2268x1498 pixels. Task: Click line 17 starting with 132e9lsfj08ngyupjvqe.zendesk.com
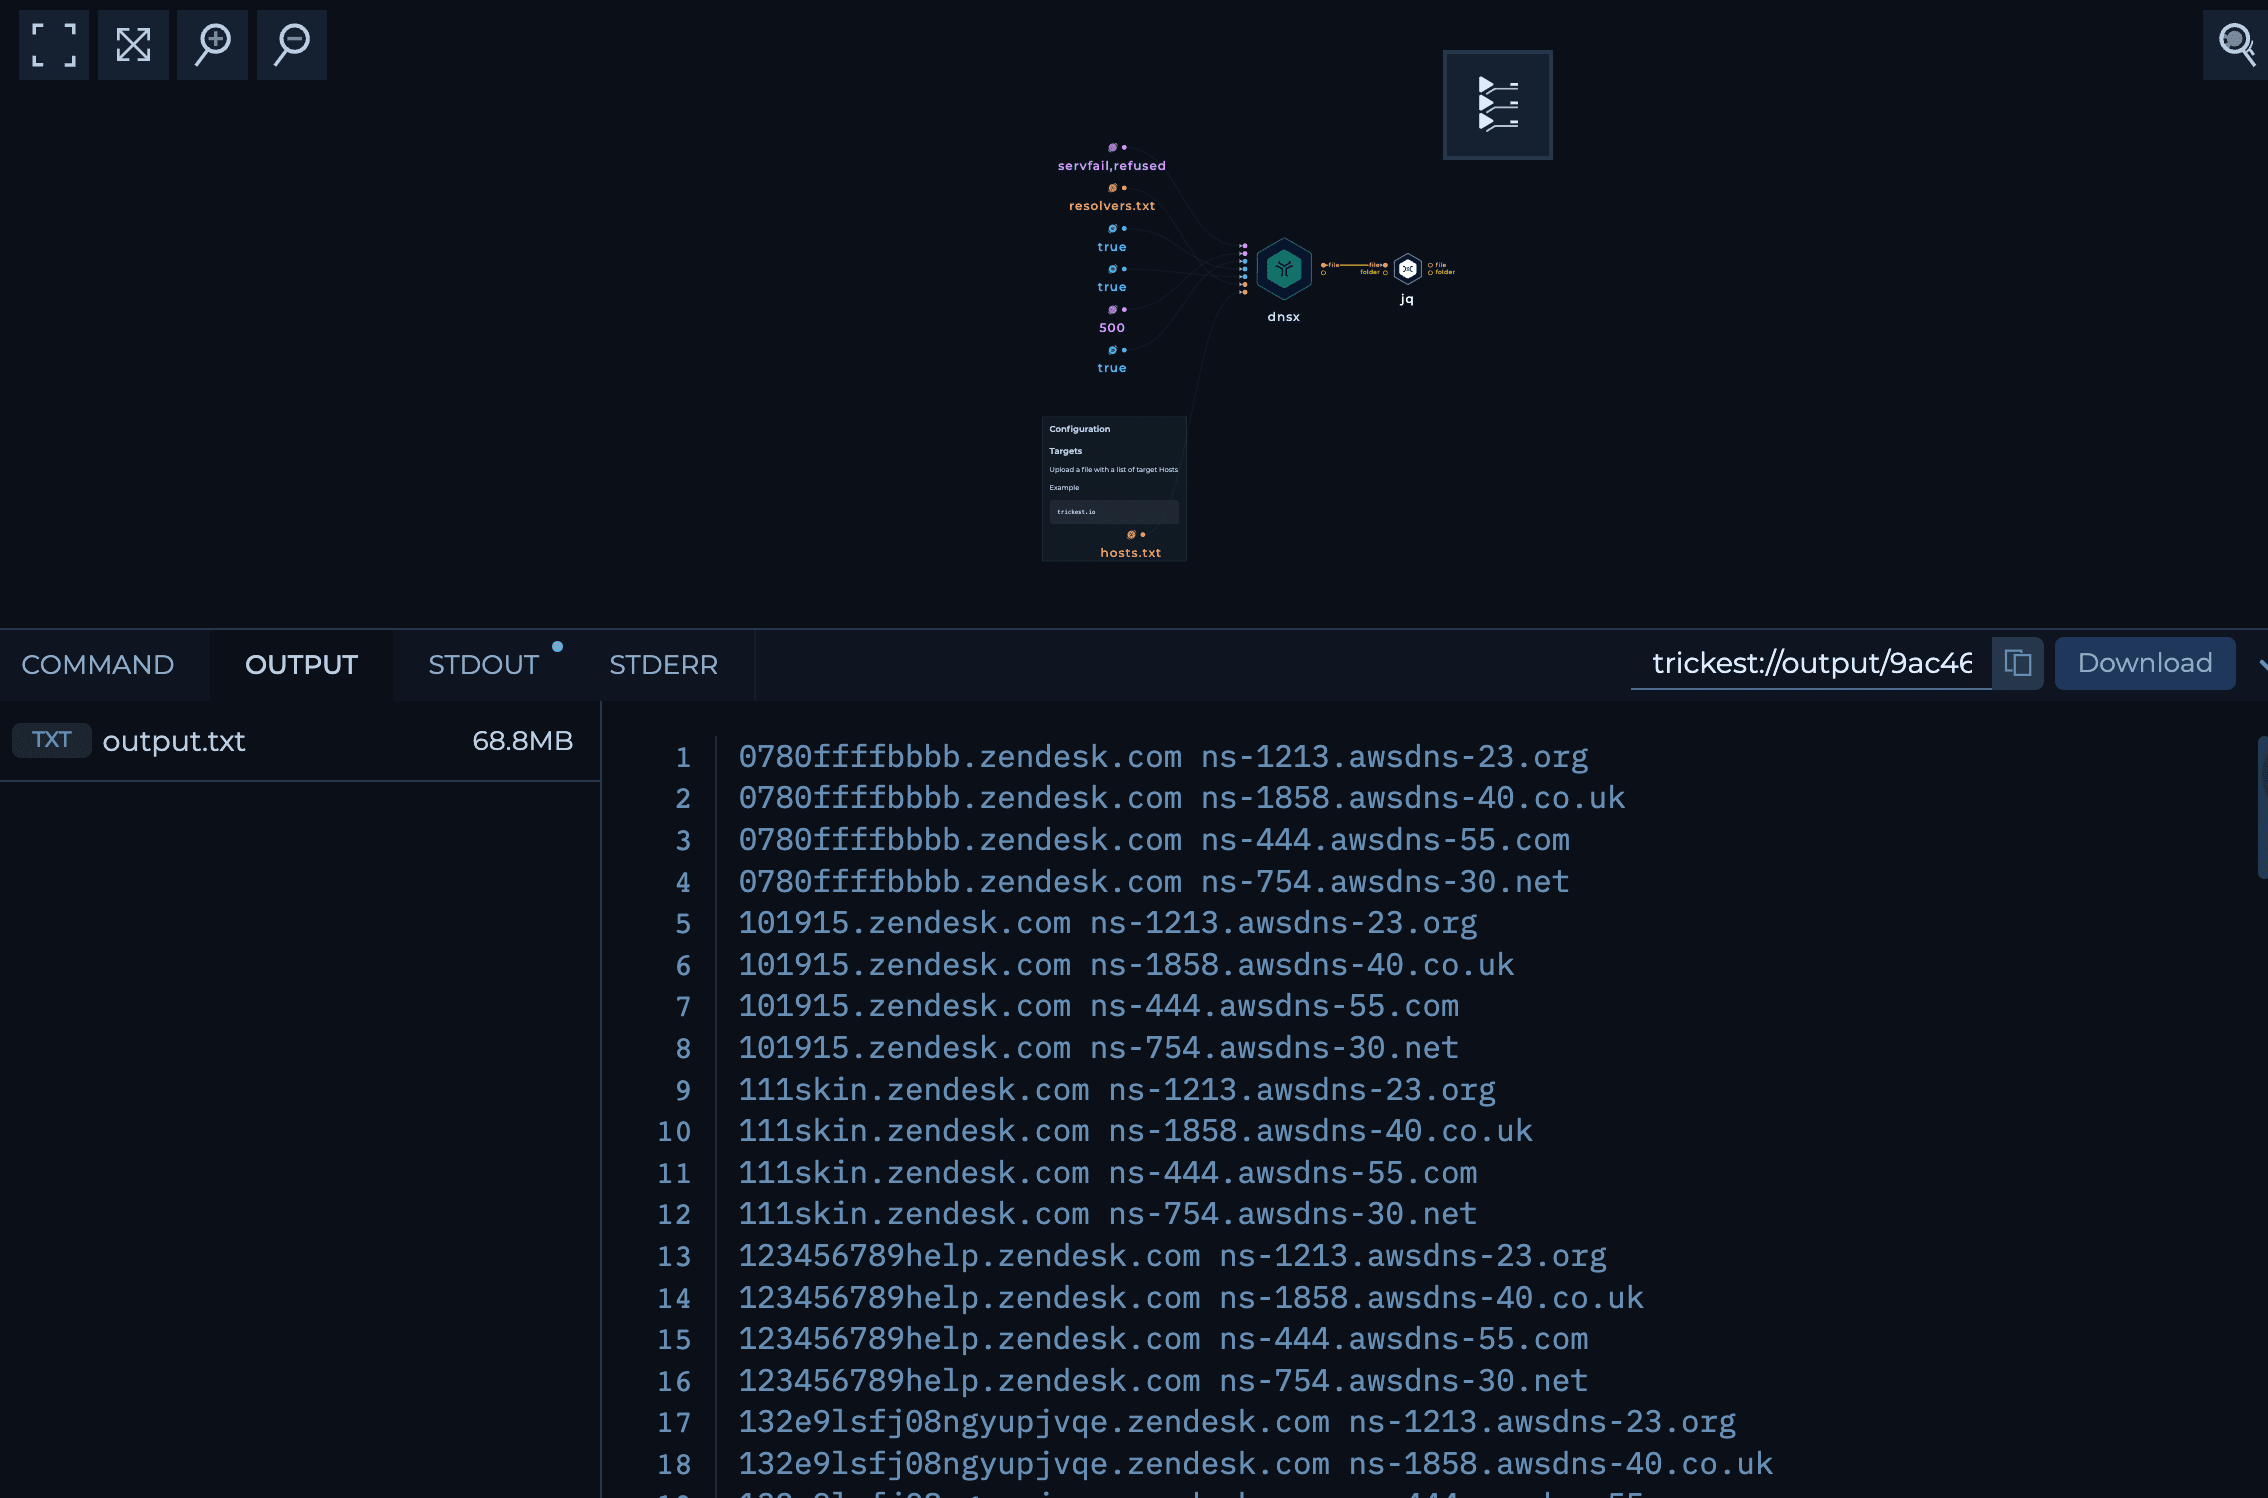pyautogui.click(x=1237, y=1422)
